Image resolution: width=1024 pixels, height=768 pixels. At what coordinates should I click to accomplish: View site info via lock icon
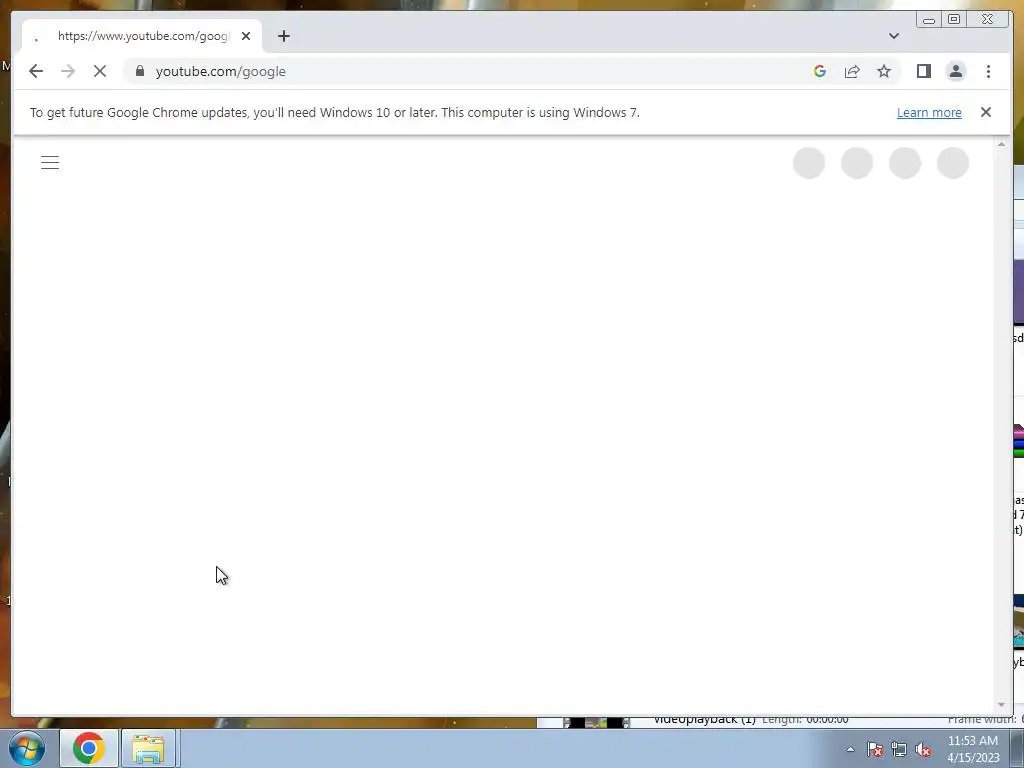pyautogui.click(x=140, y=71)
